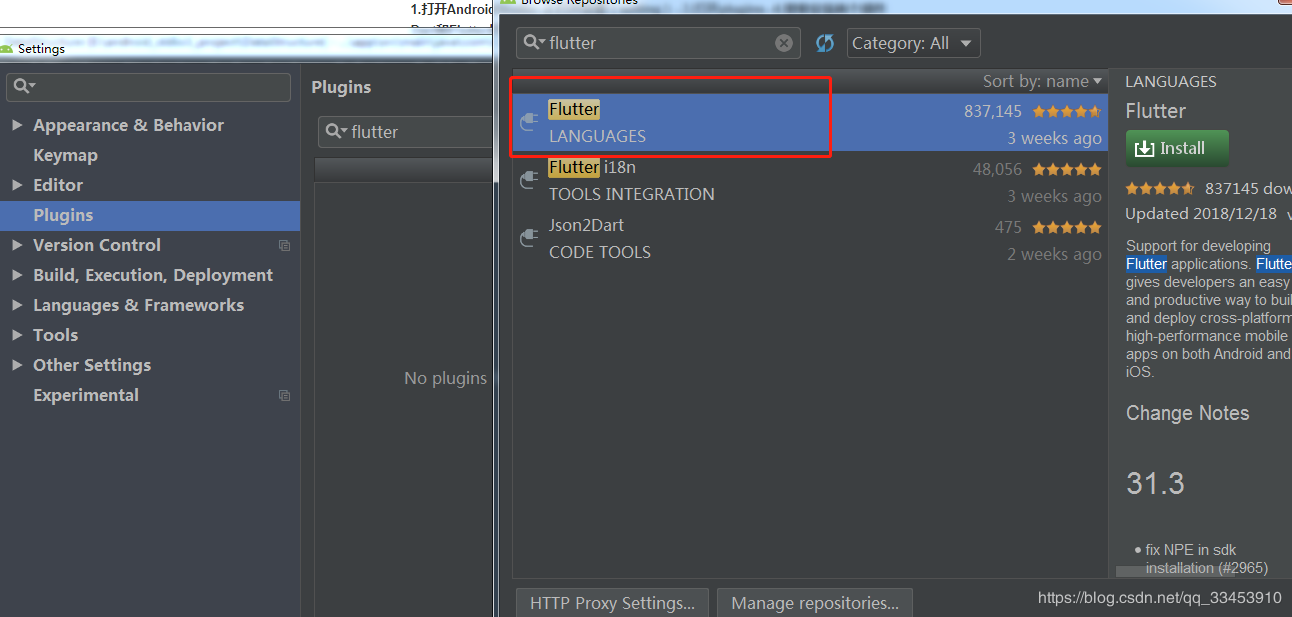Select Plugins in Settings tree
Image resolution: width=1292 pixels, height=617 pixels.
150,215
